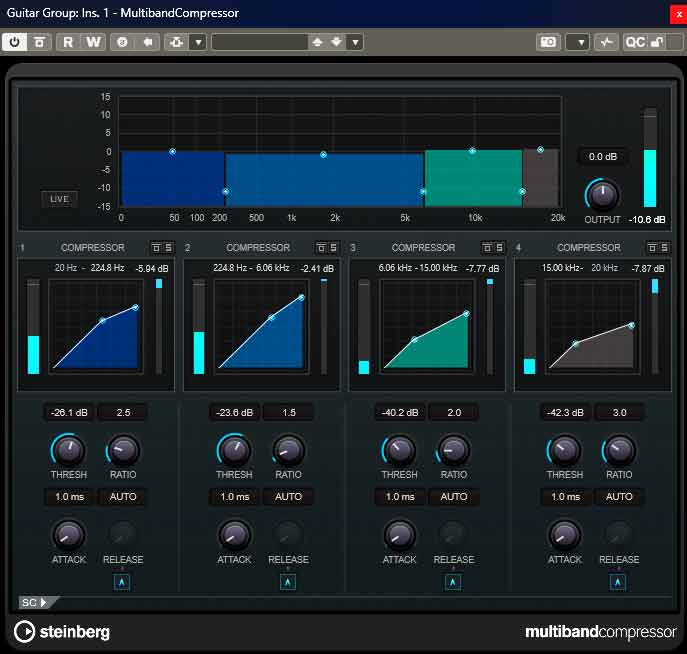Expand the SC side-chain section
Screen dimensions: 687x654
(x=34, y=602)
